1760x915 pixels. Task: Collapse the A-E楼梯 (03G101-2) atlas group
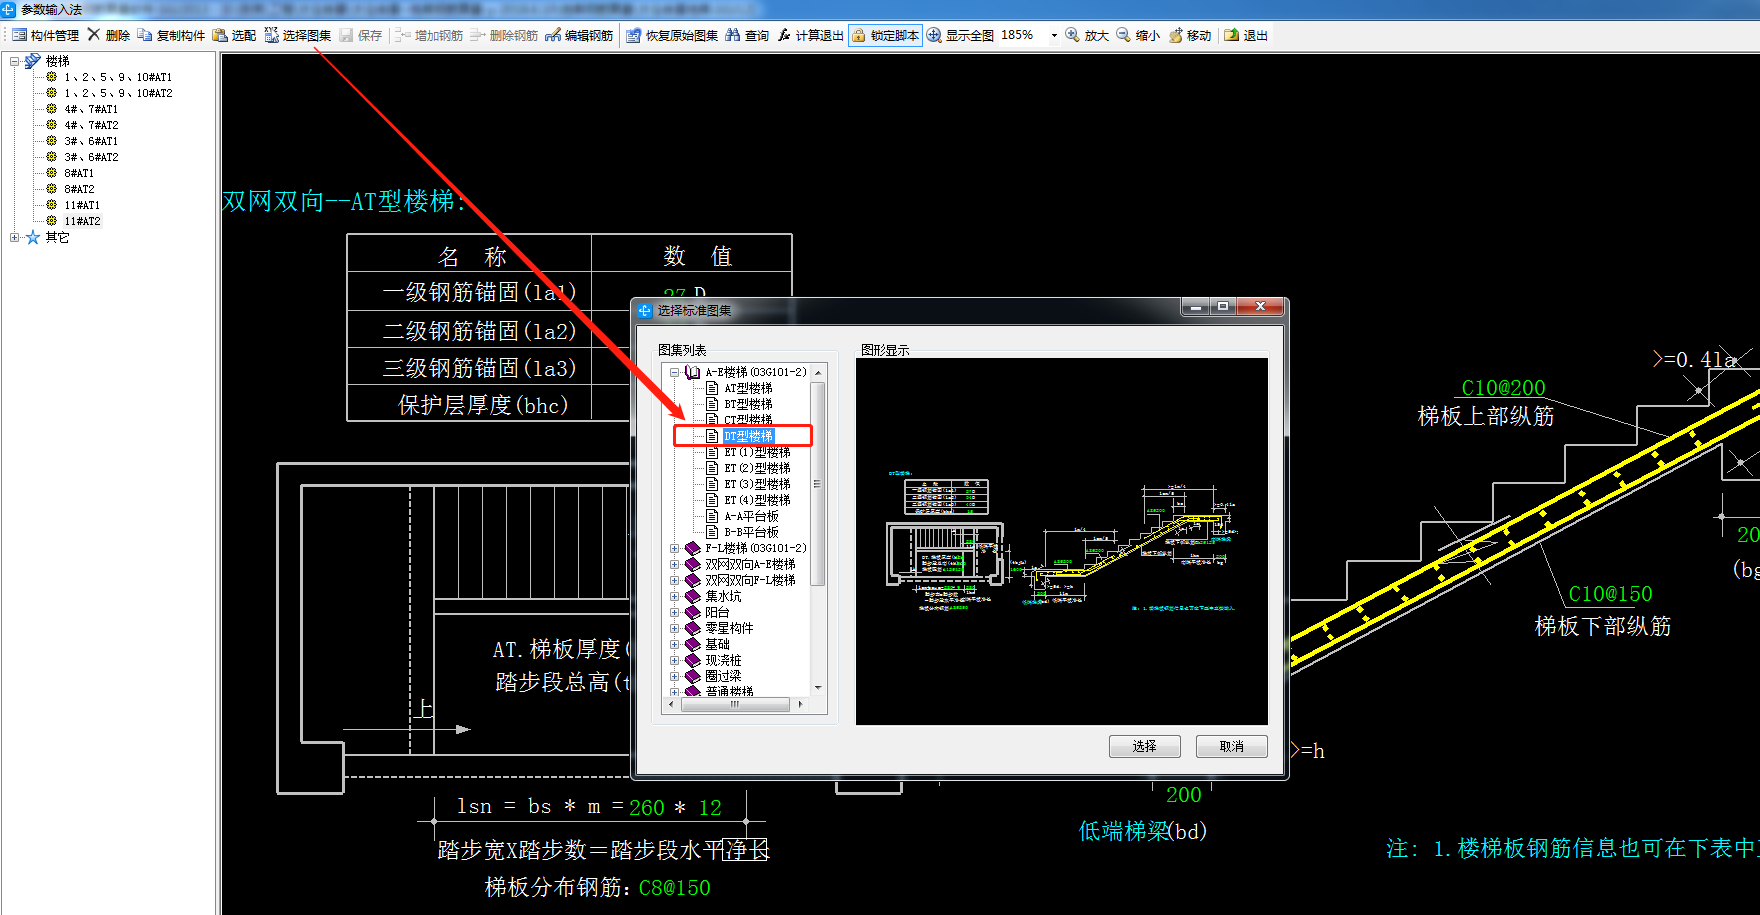[675, 372]
